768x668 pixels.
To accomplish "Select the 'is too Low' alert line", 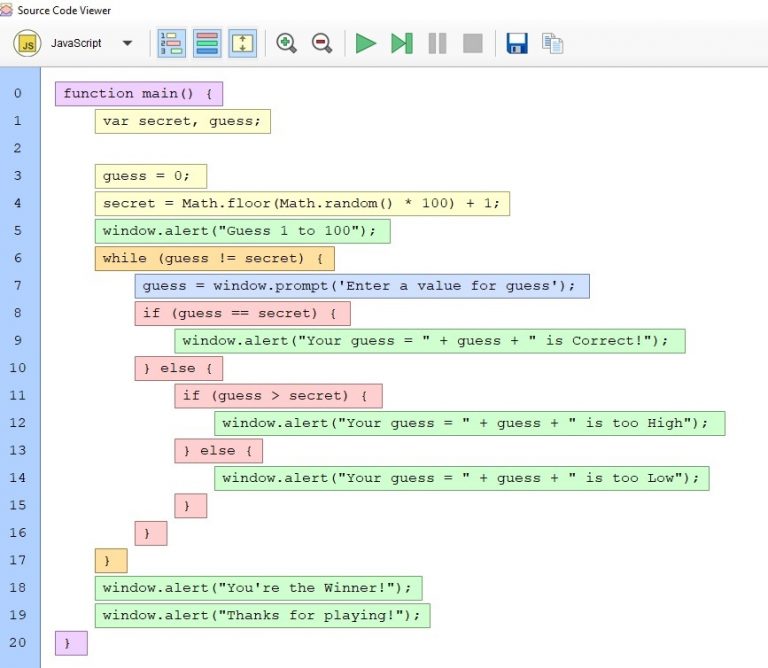I will pyautogui.click(x=462, y=477).
